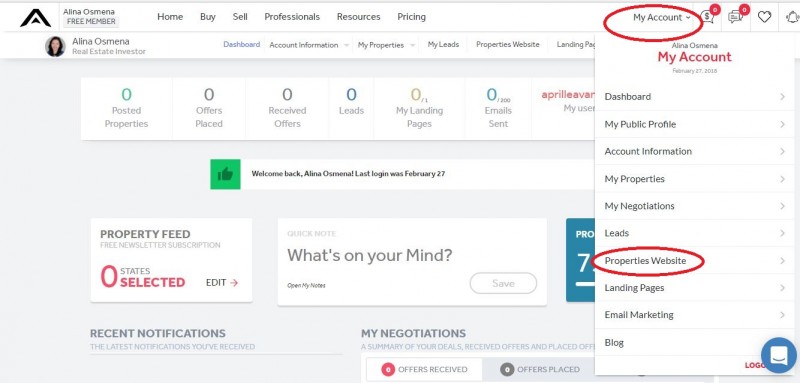Click the heart favorites icon
Screen dimensions: 800x383
click(764, 17)
